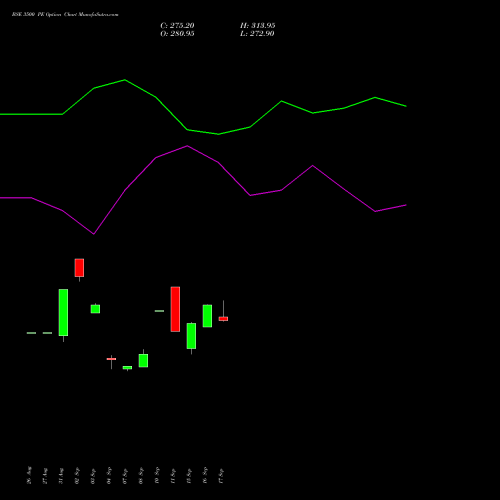Select the 31 Aug date label
The image size is (500, 500).
pyautogui.click(x=61, y=476)
